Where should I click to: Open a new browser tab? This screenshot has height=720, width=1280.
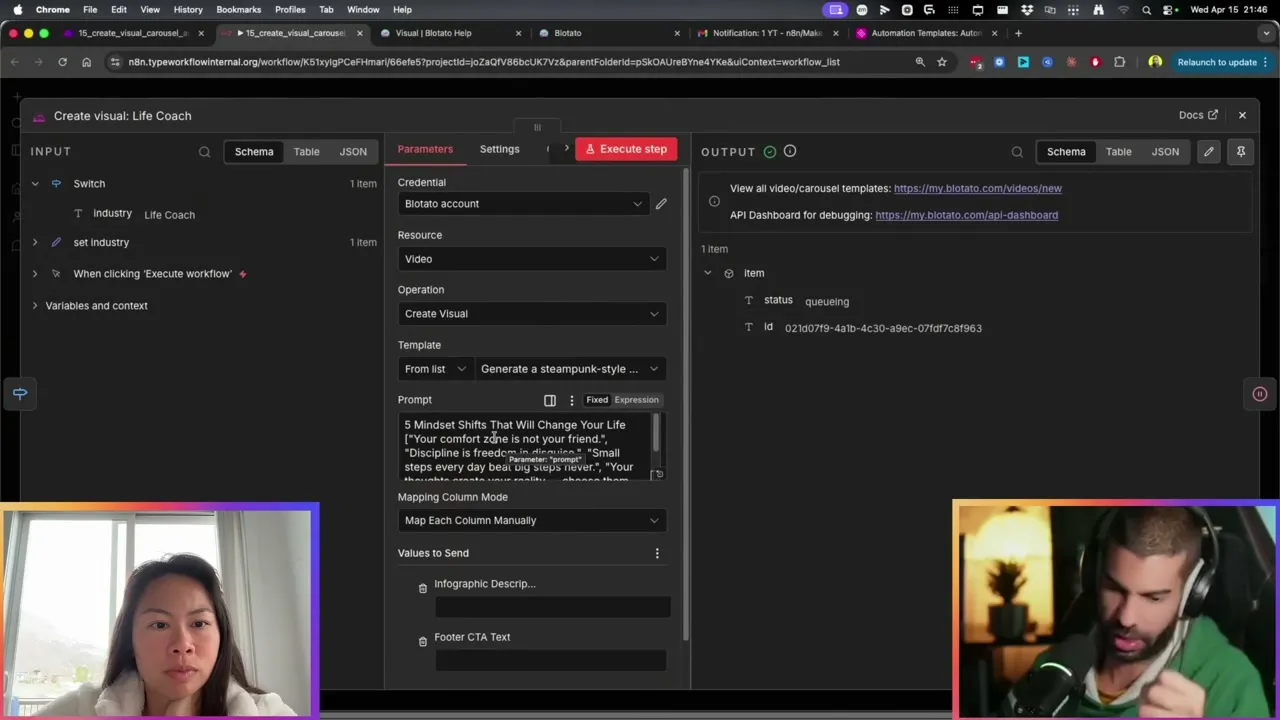1018,33
